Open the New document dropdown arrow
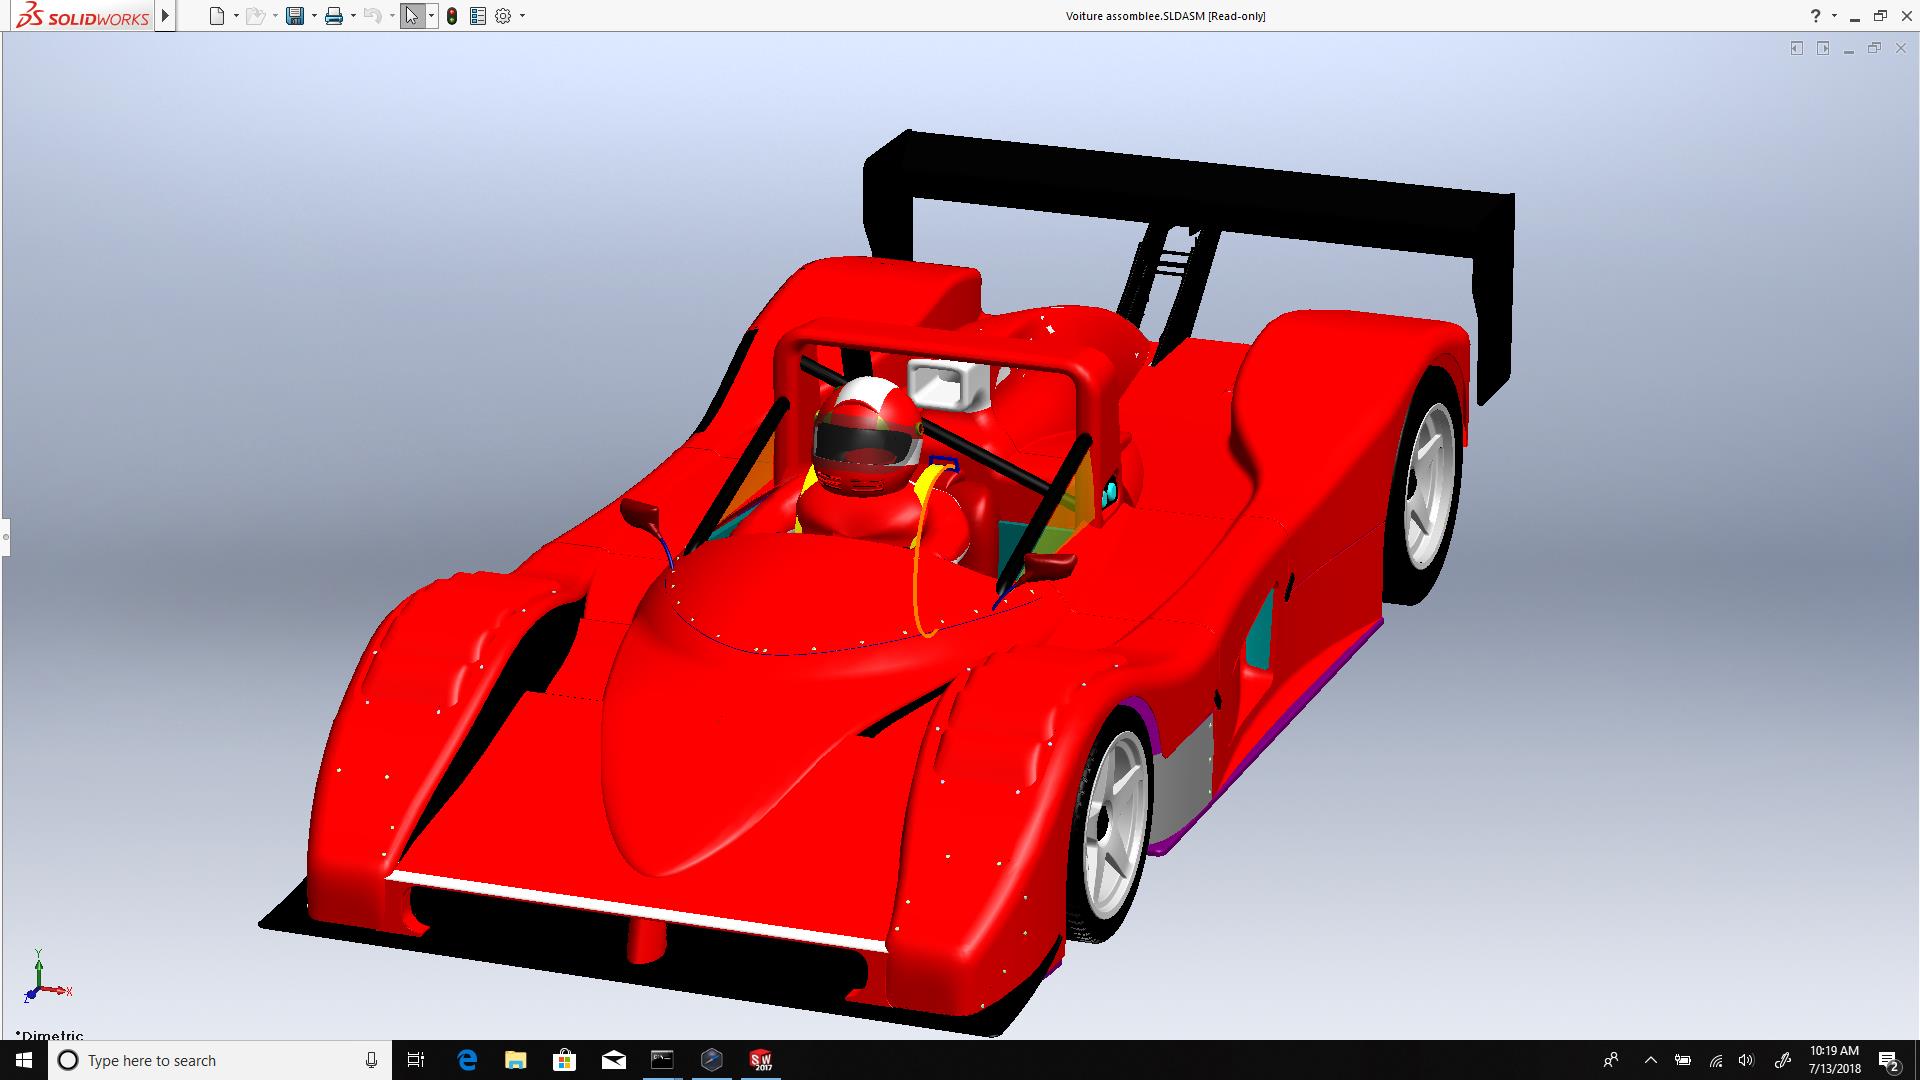The height and width of the screenshot is (1080, 1920). click(236, 16)
